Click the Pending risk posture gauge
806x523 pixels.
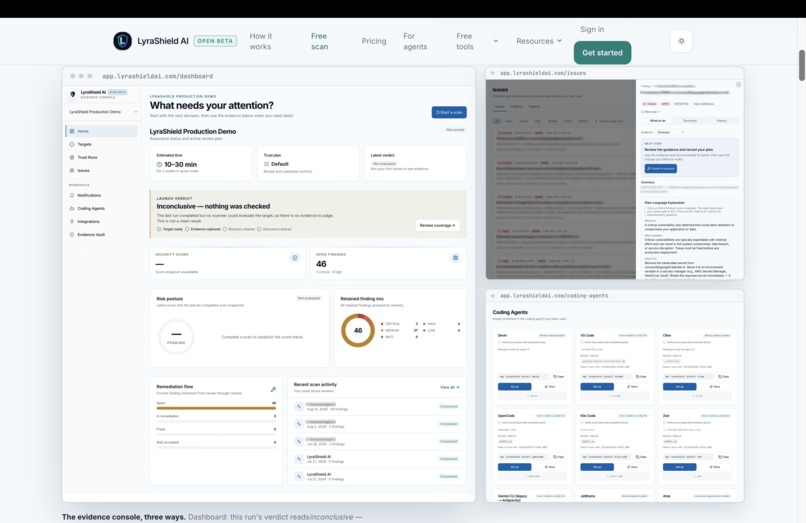[176, 337]
